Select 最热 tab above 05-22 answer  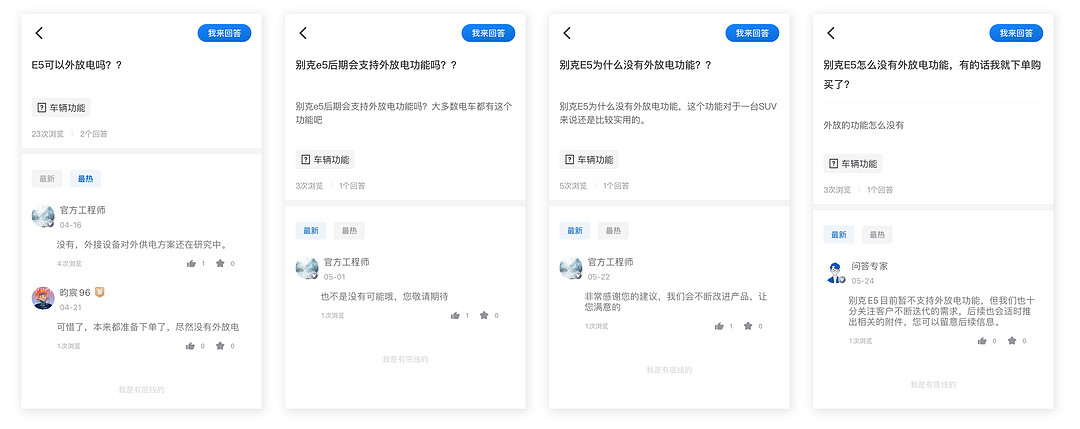pos(613,231)
